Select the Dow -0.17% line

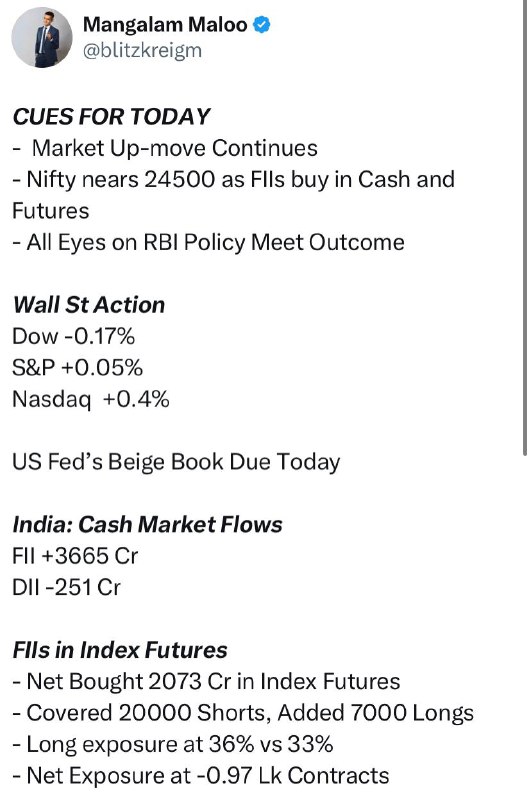[x=73, y=336]
